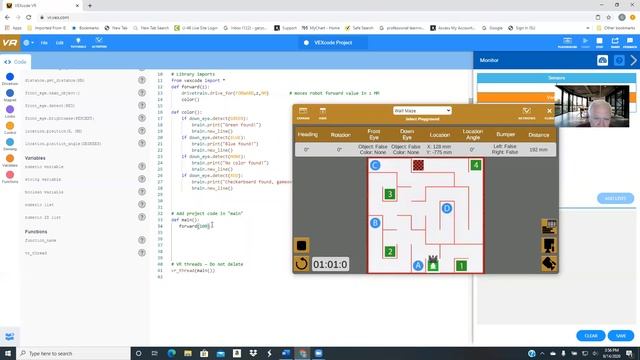Click the Clear button
Image resolution: width=640 pixels, height=360 pixels.
591,336
